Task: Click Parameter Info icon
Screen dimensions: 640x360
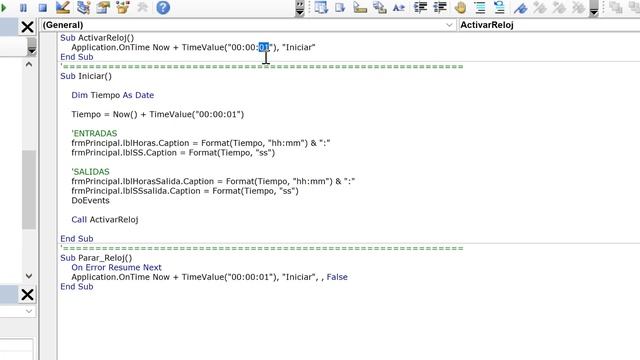Action: point(380,7)
